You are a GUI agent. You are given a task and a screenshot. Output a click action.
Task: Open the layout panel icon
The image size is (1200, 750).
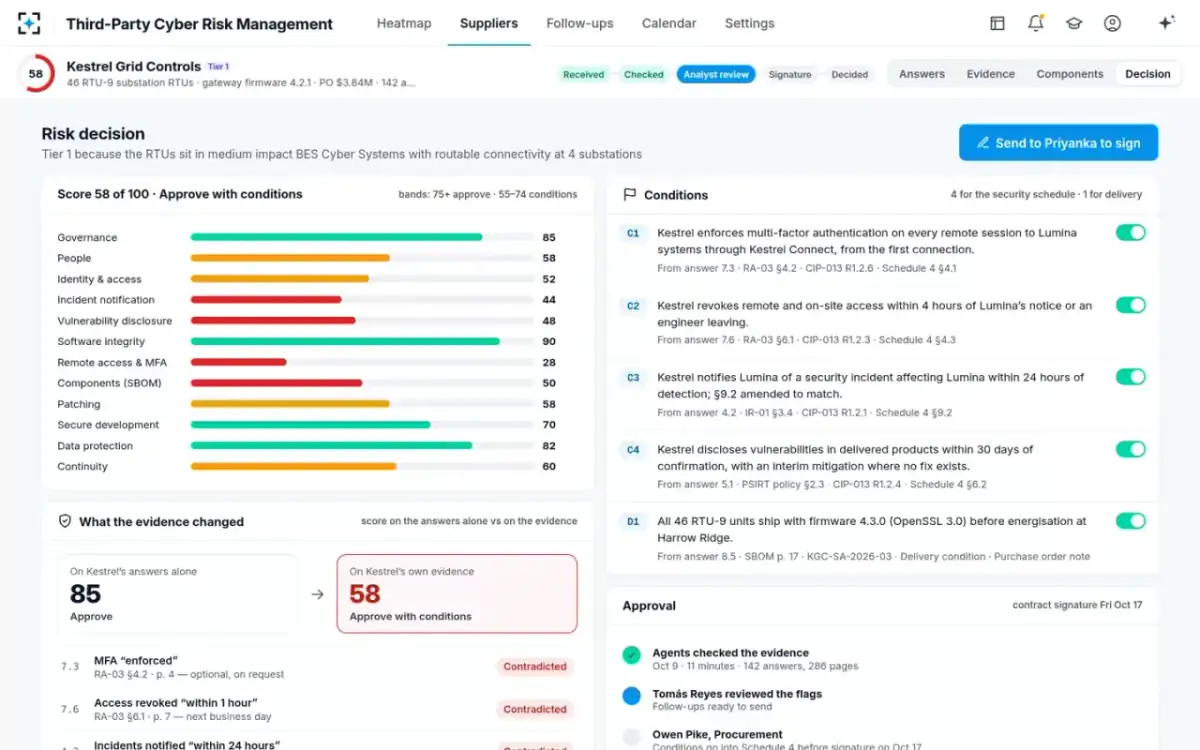coord(997,23)
